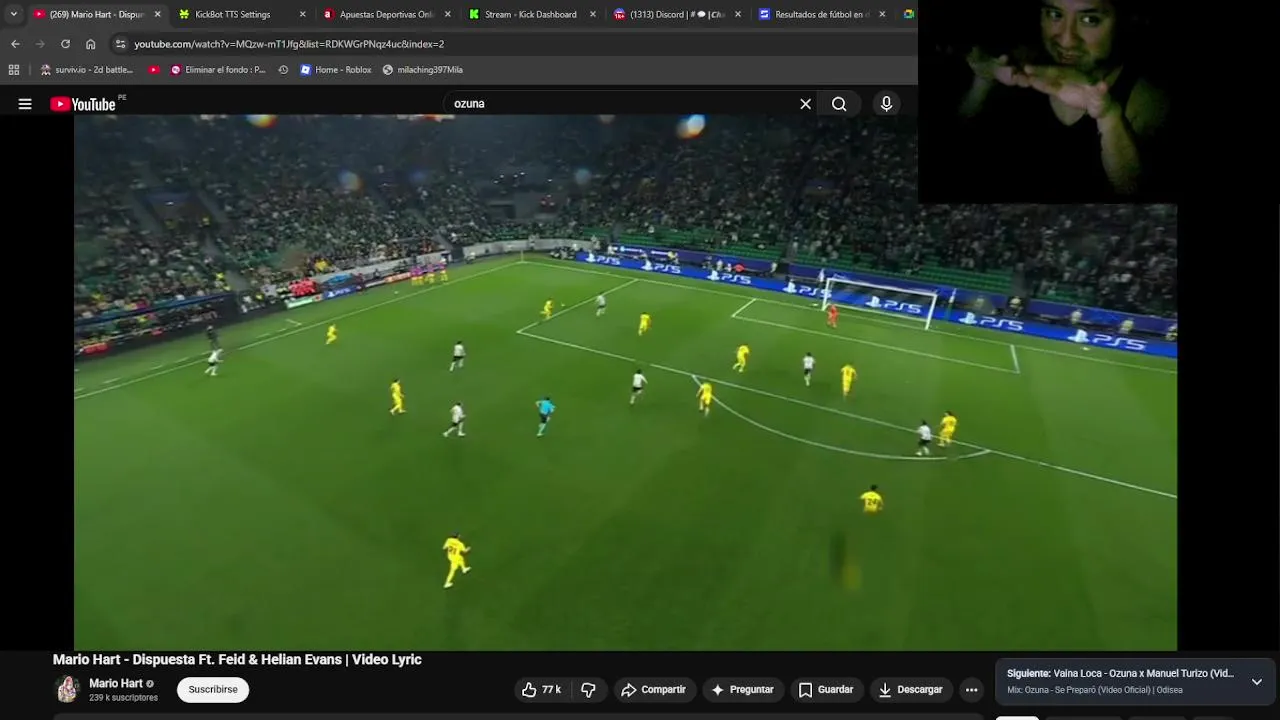Viewport: 1280px width, 720px height.
Task: Open the tab search dropdown arrow
Action: click(13, 14)
